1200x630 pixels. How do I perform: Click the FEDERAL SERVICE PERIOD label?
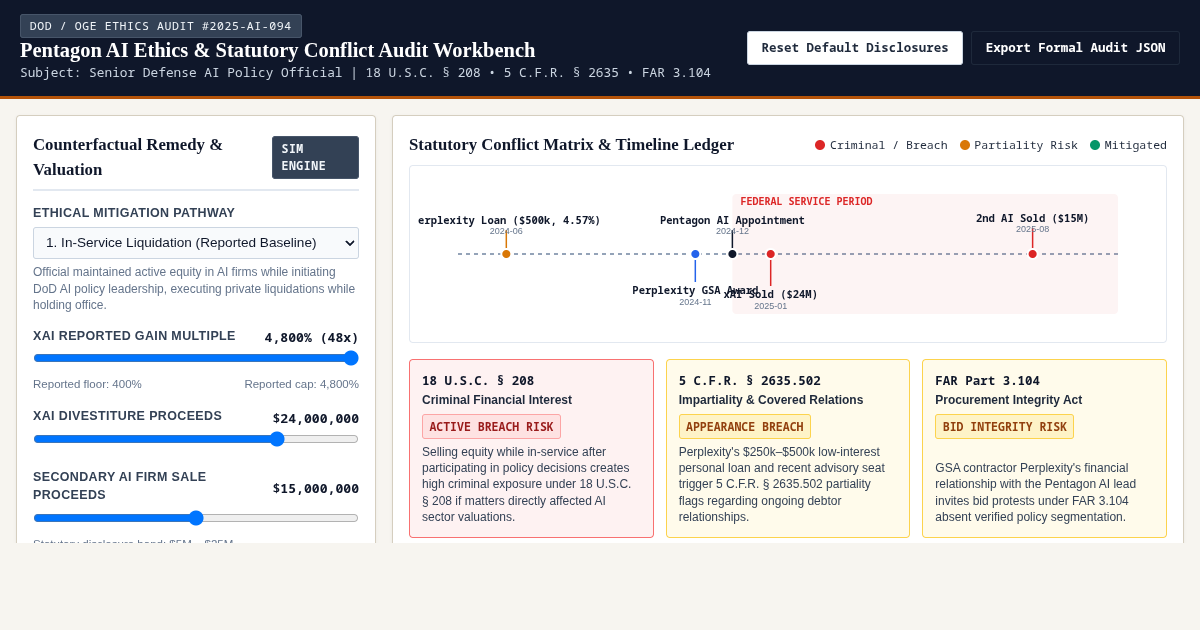click(806, 202)
